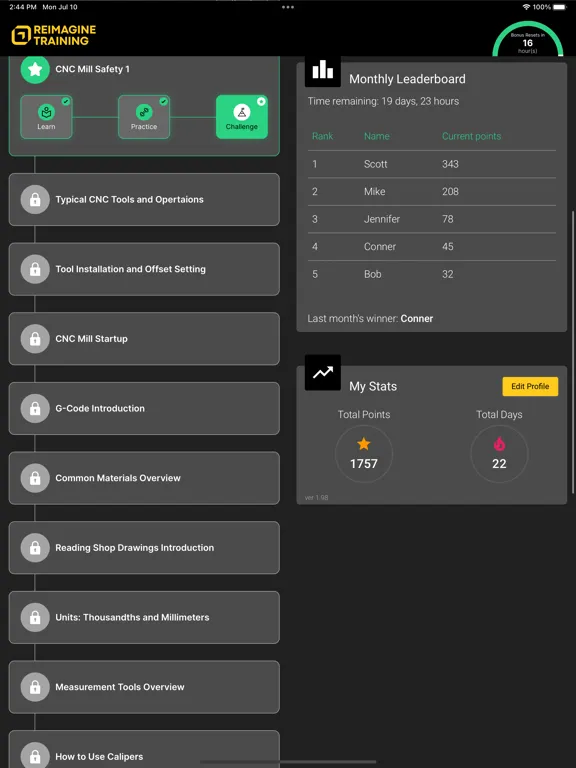This screenshot has width=576, height=768.
Task: Click the Rank column header
Action: coord(322,136)
